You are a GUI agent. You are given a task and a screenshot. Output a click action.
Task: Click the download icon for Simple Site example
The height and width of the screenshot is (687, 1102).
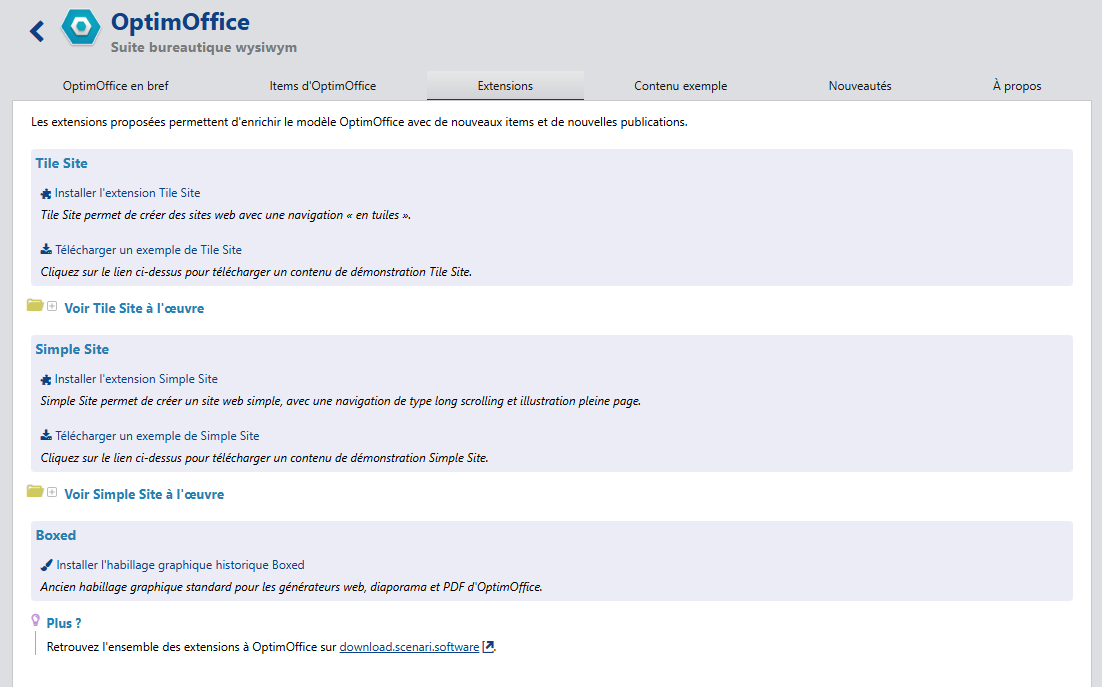[46, 436]
